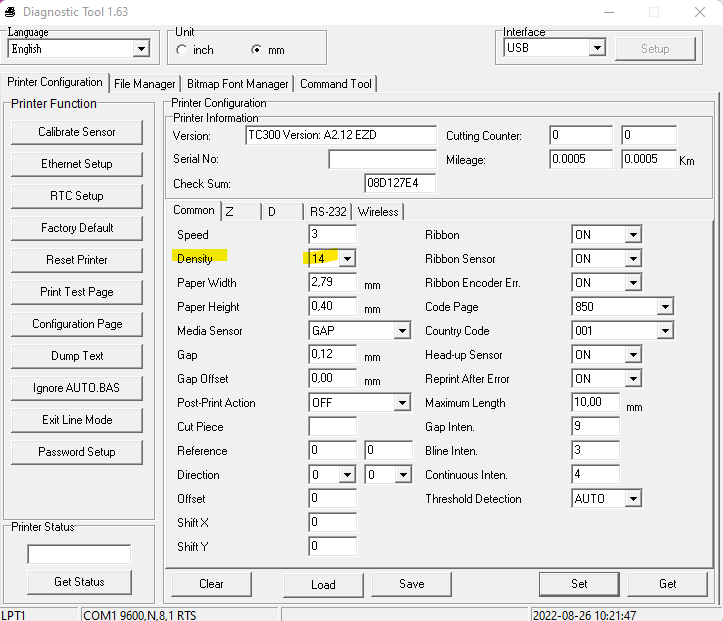Screen dimensions: 723x621
Task: Select the D settings tab
Action: click(282, 212)
